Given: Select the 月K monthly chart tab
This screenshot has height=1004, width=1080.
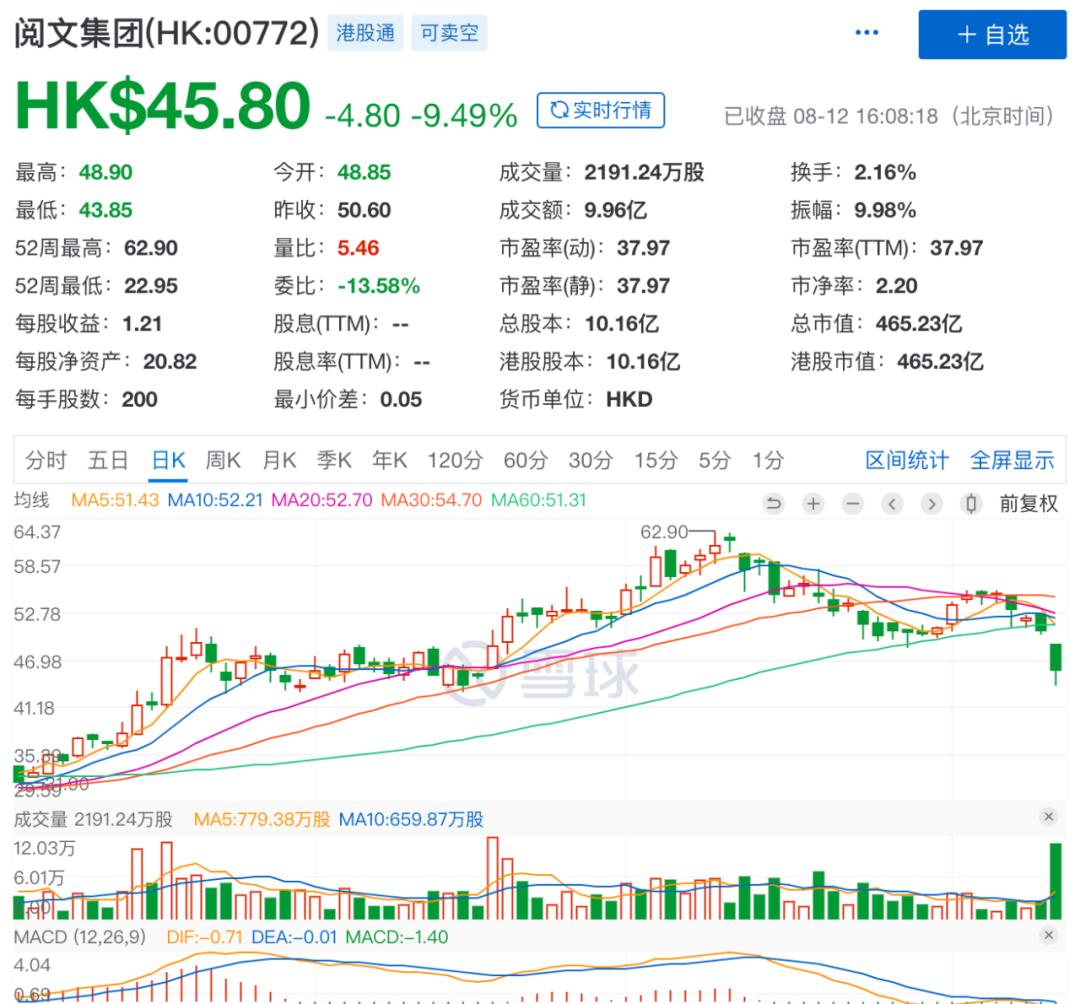Looking at the screenshot, I should click(279, 460).
